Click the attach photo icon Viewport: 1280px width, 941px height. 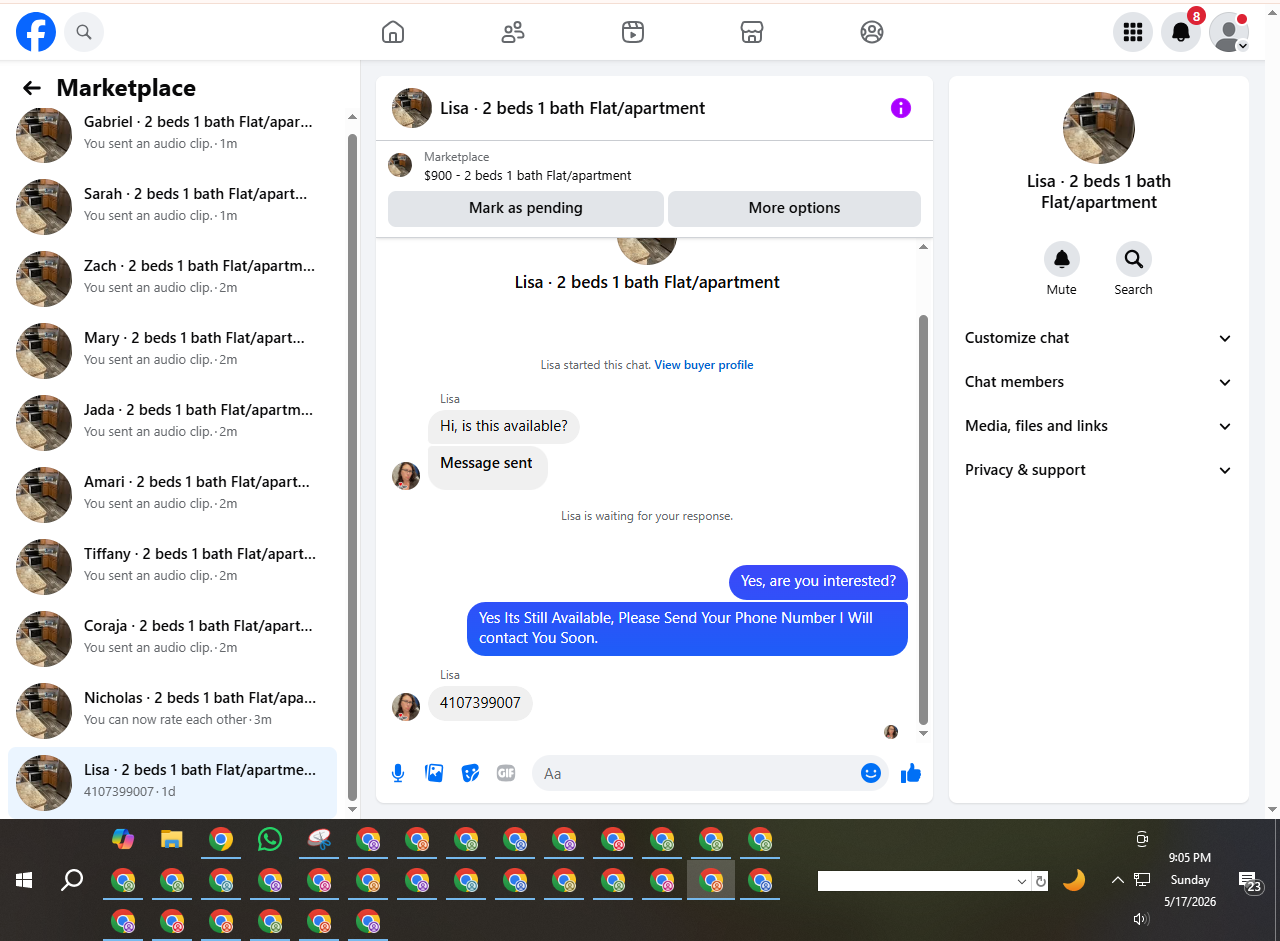coord(434,773)
